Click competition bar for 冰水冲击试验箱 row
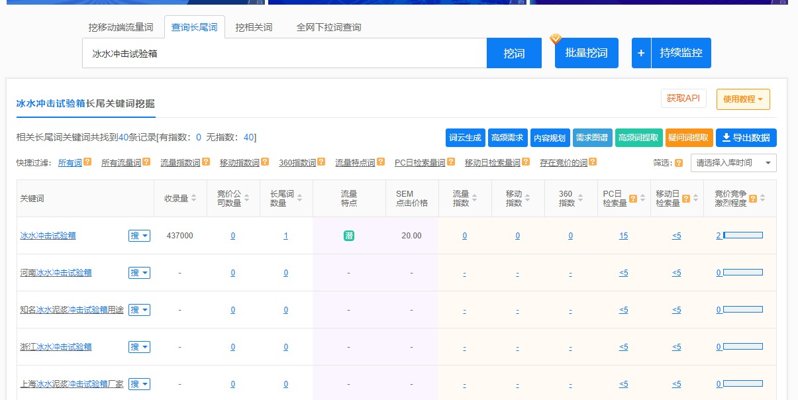 (x=743, y=236)
